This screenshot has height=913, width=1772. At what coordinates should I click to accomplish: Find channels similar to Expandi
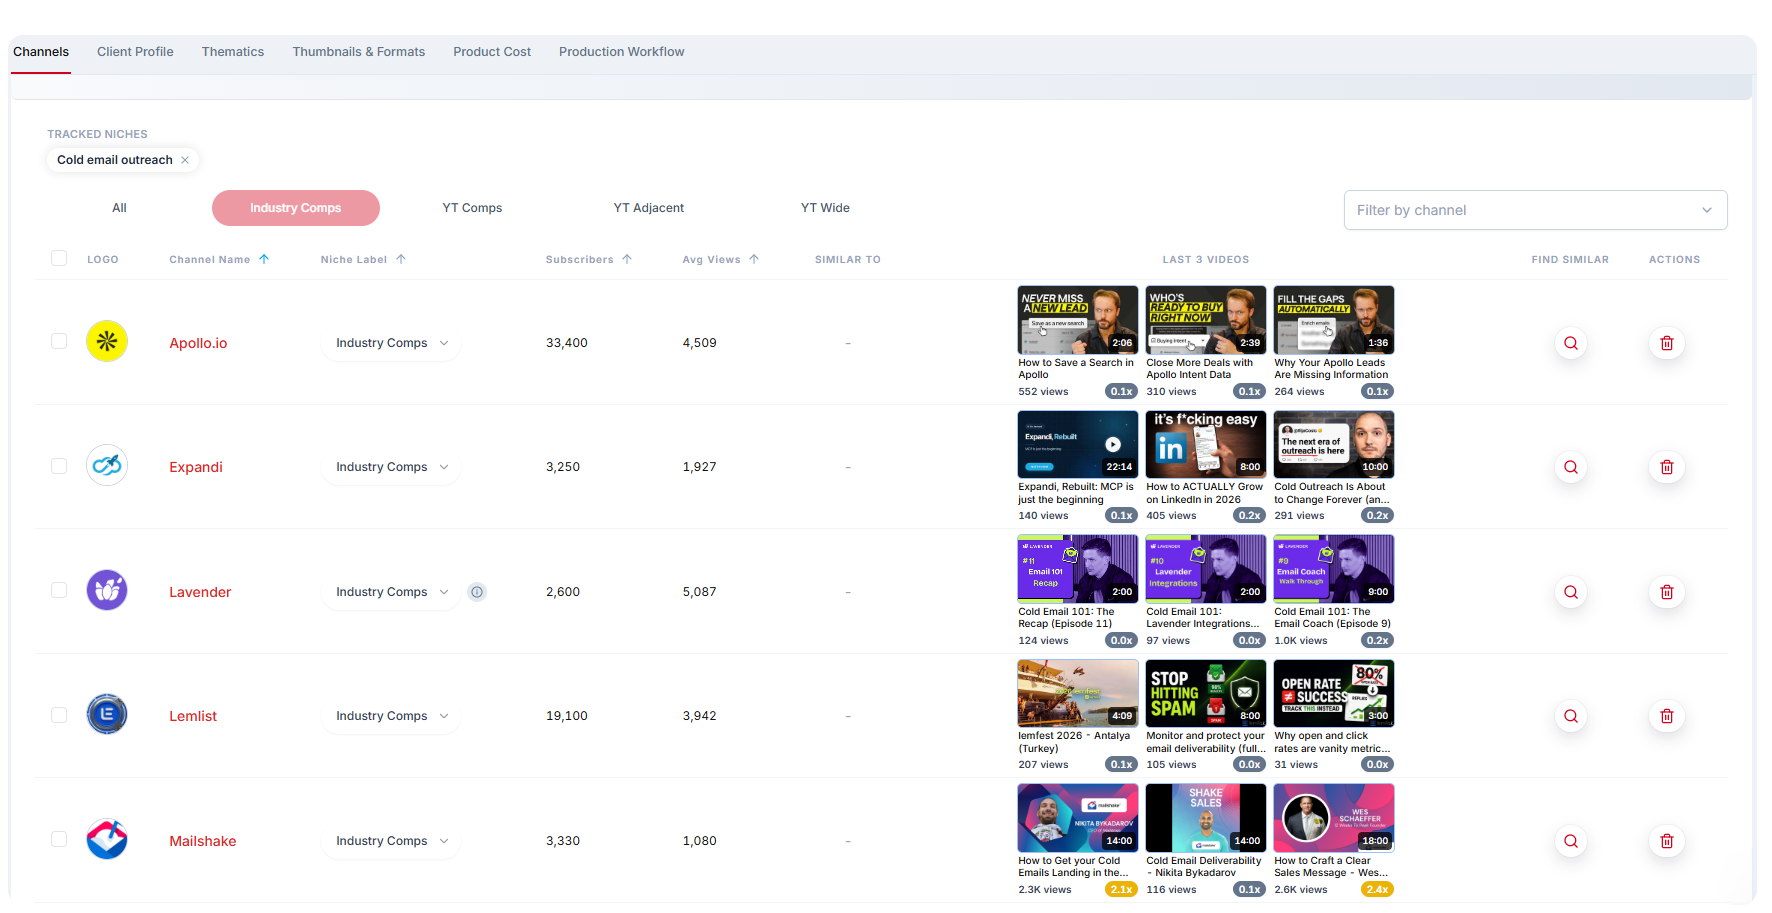1571,467
